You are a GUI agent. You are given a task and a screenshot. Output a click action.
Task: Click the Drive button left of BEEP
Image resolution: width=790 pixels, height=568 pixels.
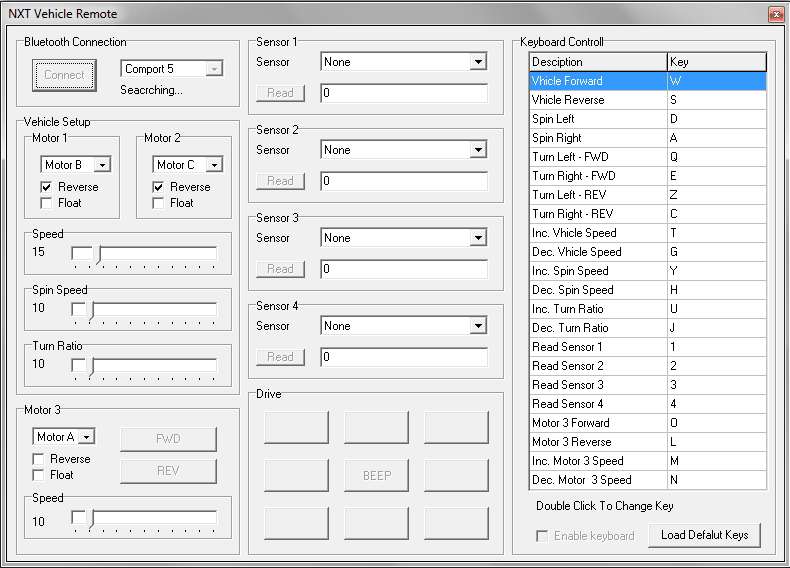[296, 475]
